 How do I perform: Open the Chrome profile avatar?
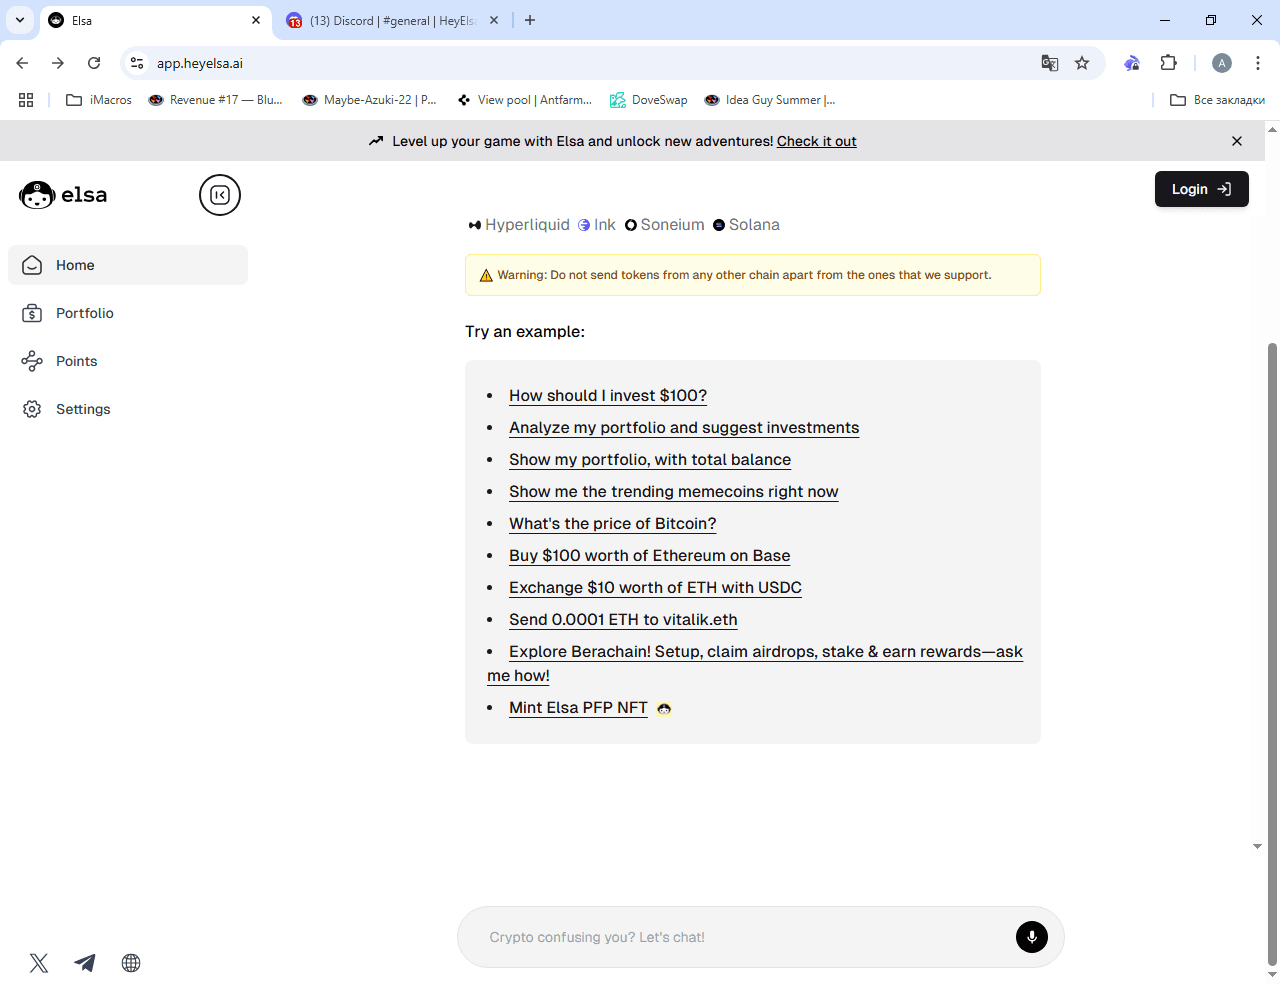[x=1222, y=63]
